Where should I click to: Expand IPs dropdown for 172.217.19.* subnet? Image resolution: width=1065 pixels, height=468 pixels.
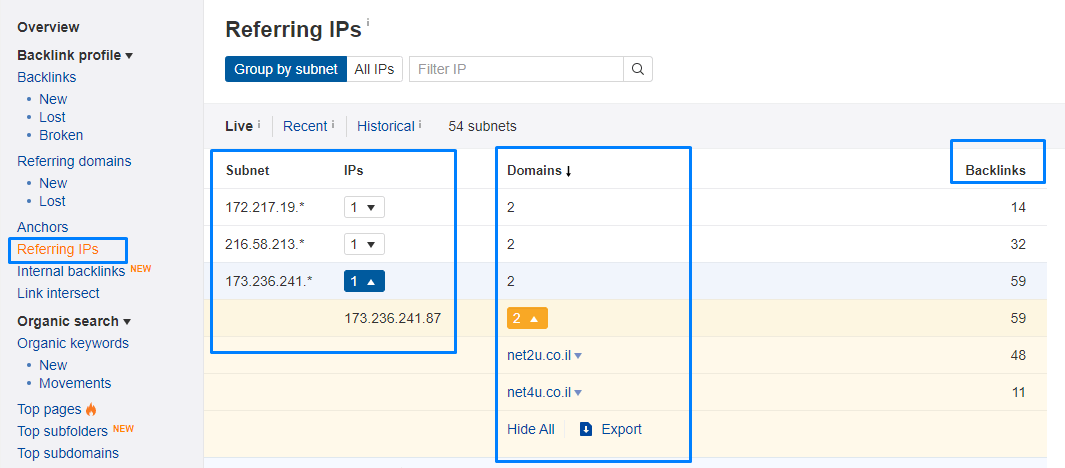click(364, 207)
